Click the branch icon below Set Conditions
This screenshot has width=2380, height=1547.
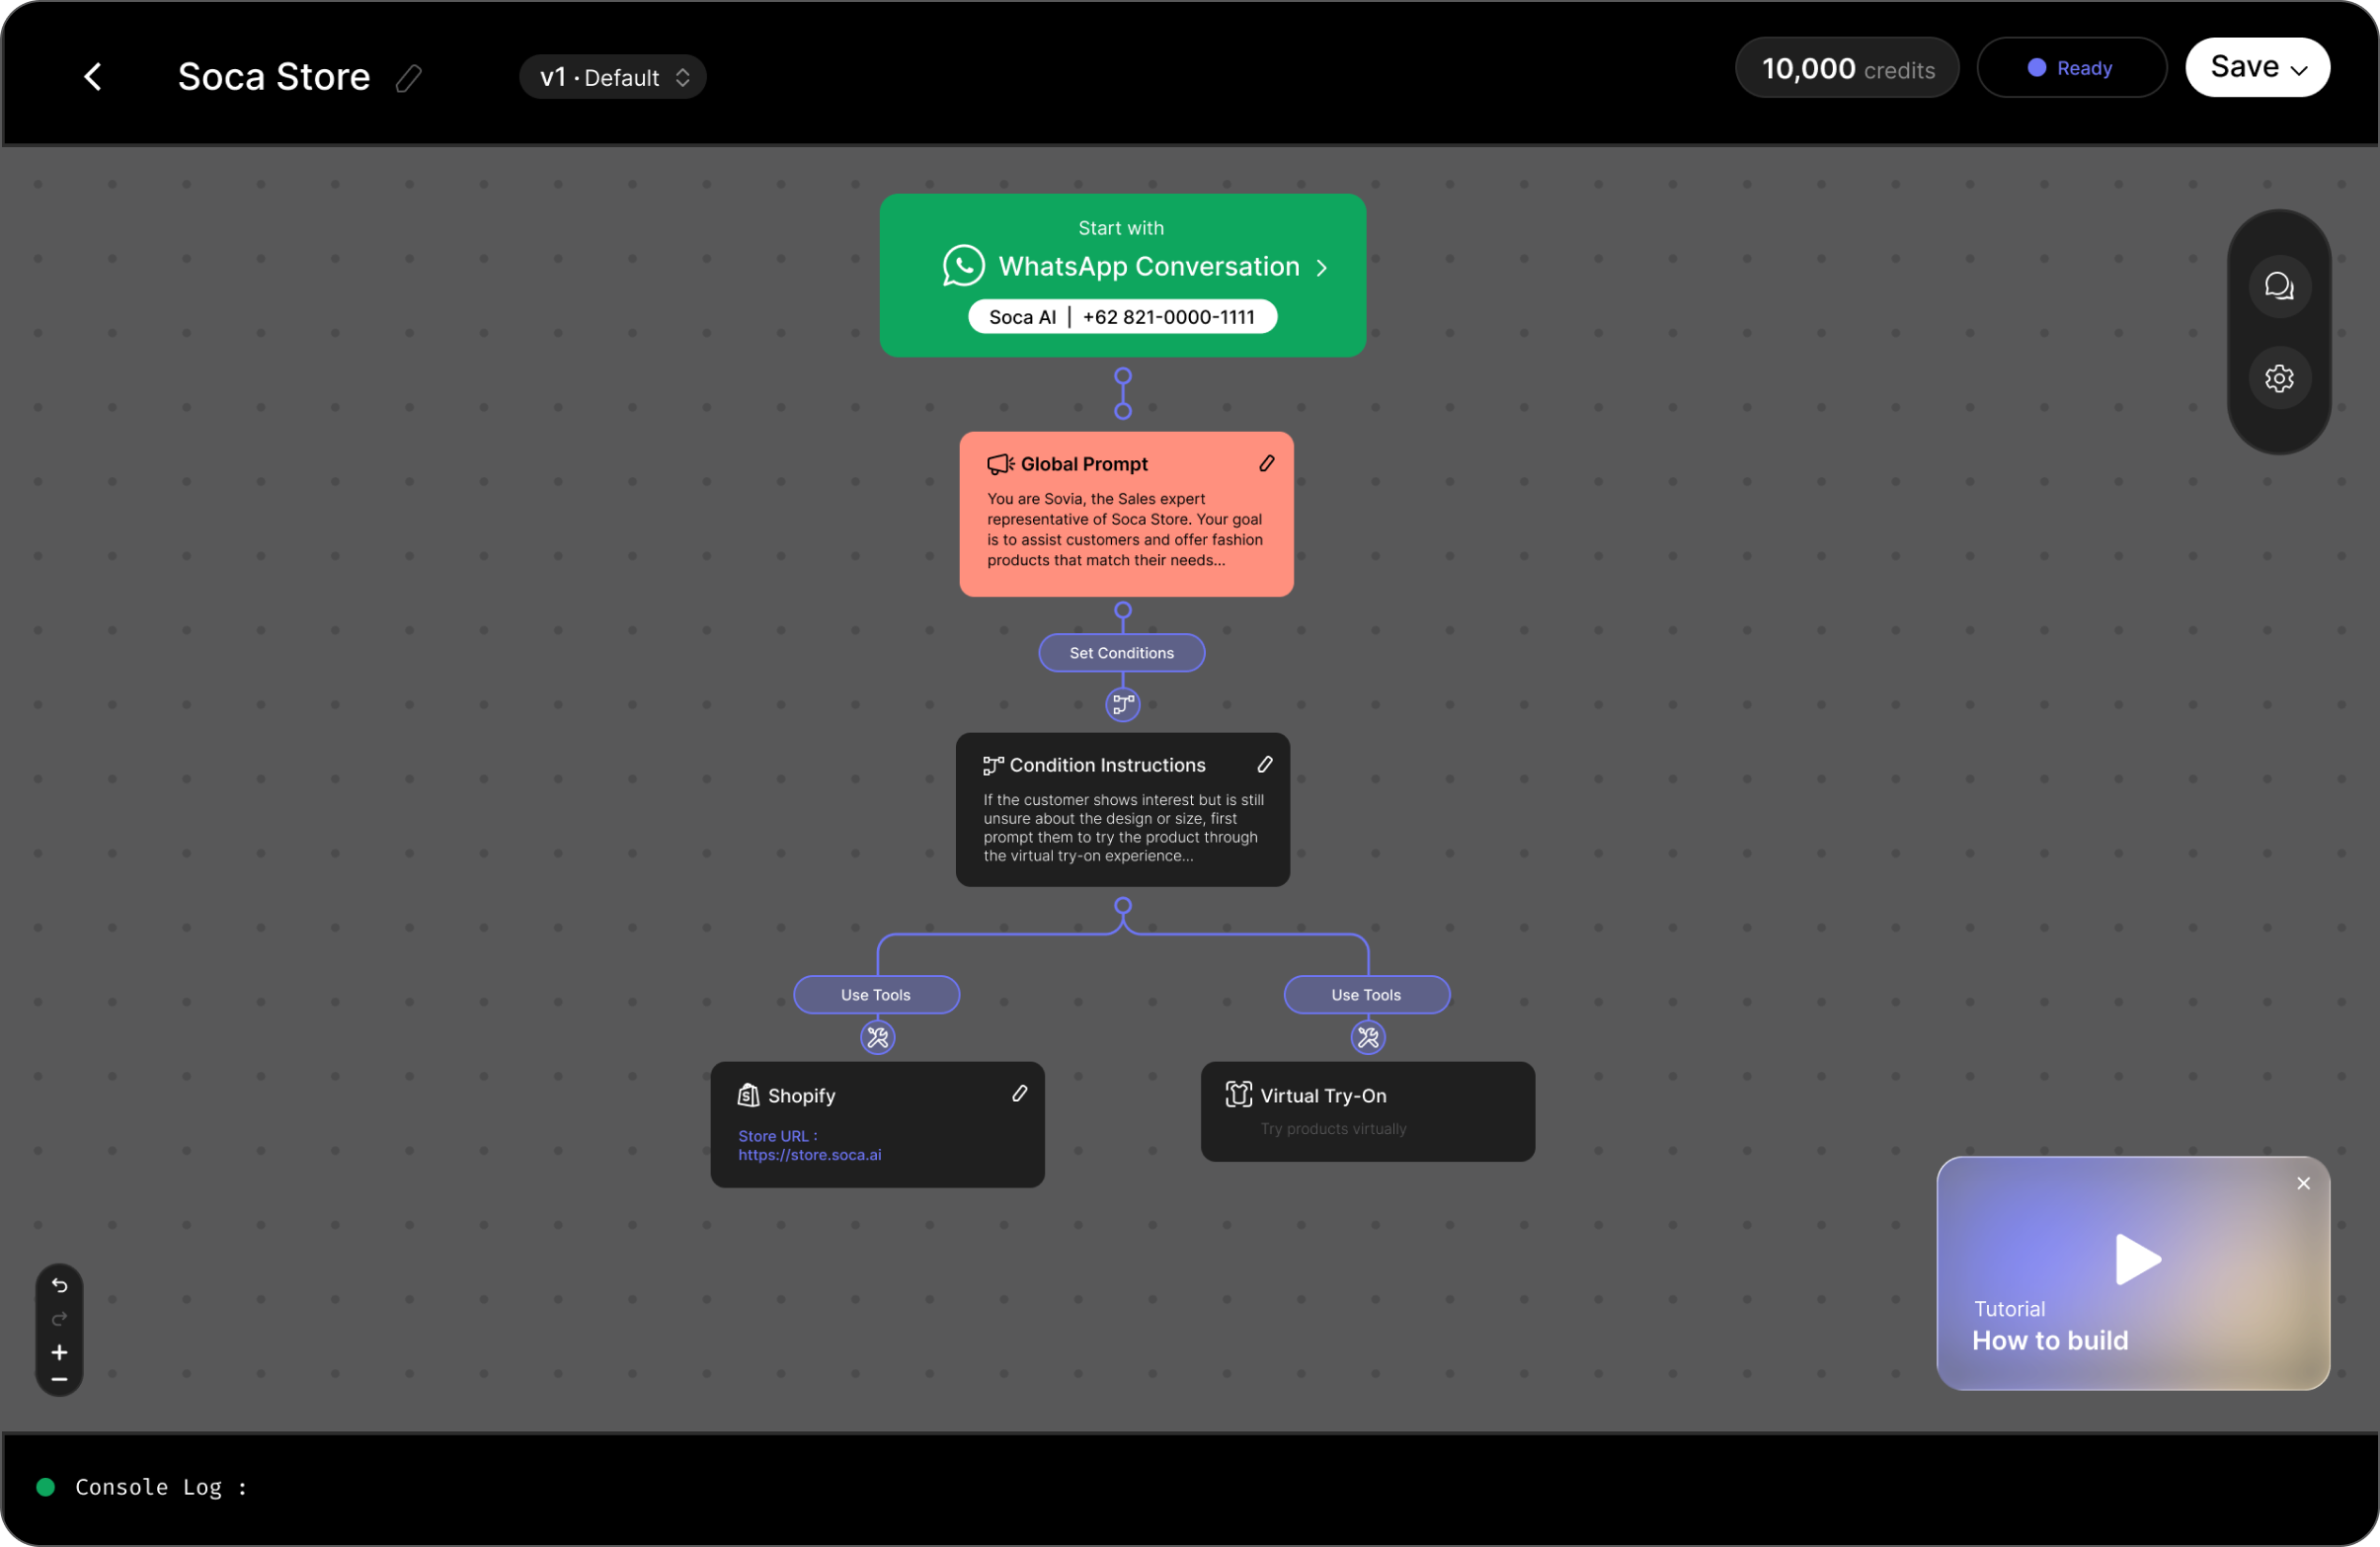click(x=1122, y=705)
